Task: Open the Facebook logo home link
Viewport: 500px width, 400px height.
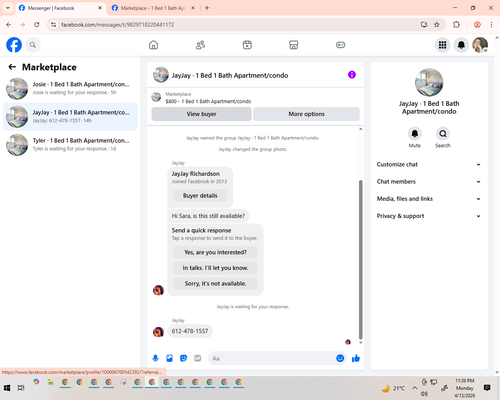Action: pos(14,45)
